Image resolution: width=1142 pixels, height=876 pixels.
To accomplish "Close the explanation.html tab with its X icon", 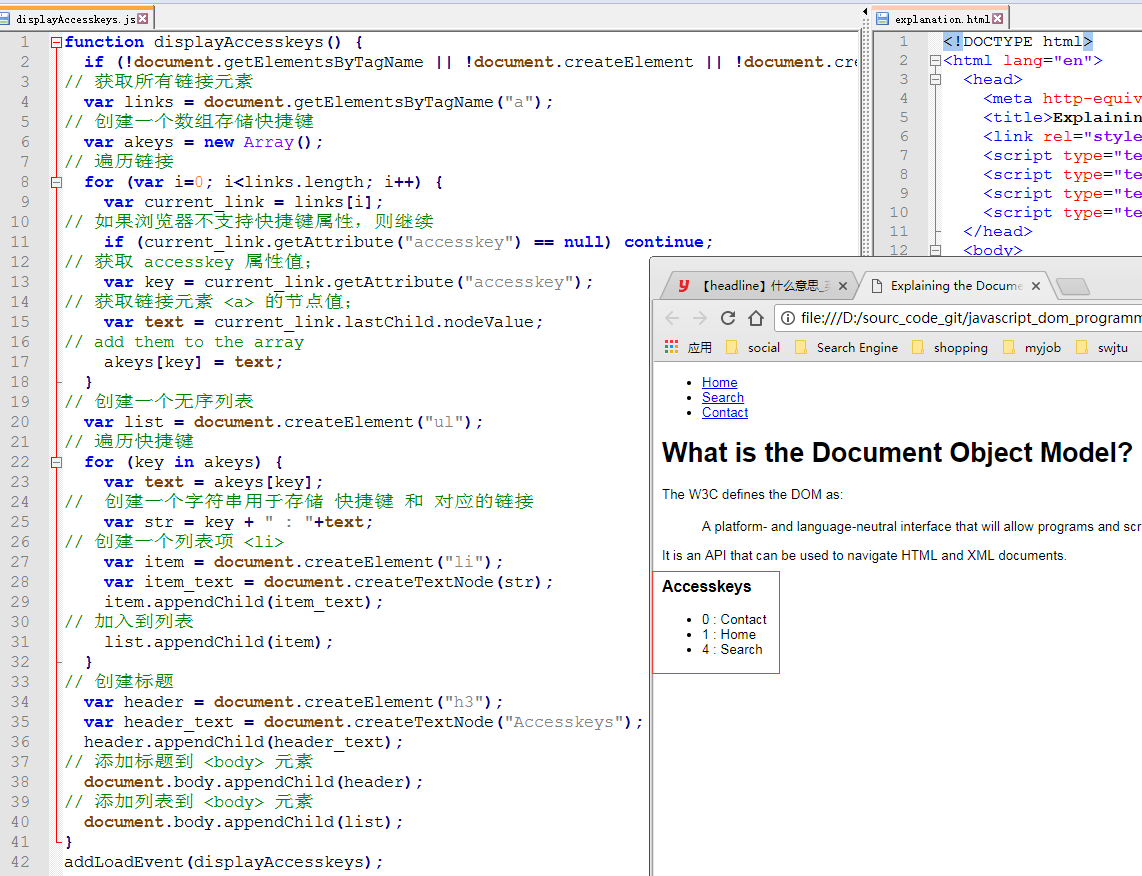I will coord(998,19).
